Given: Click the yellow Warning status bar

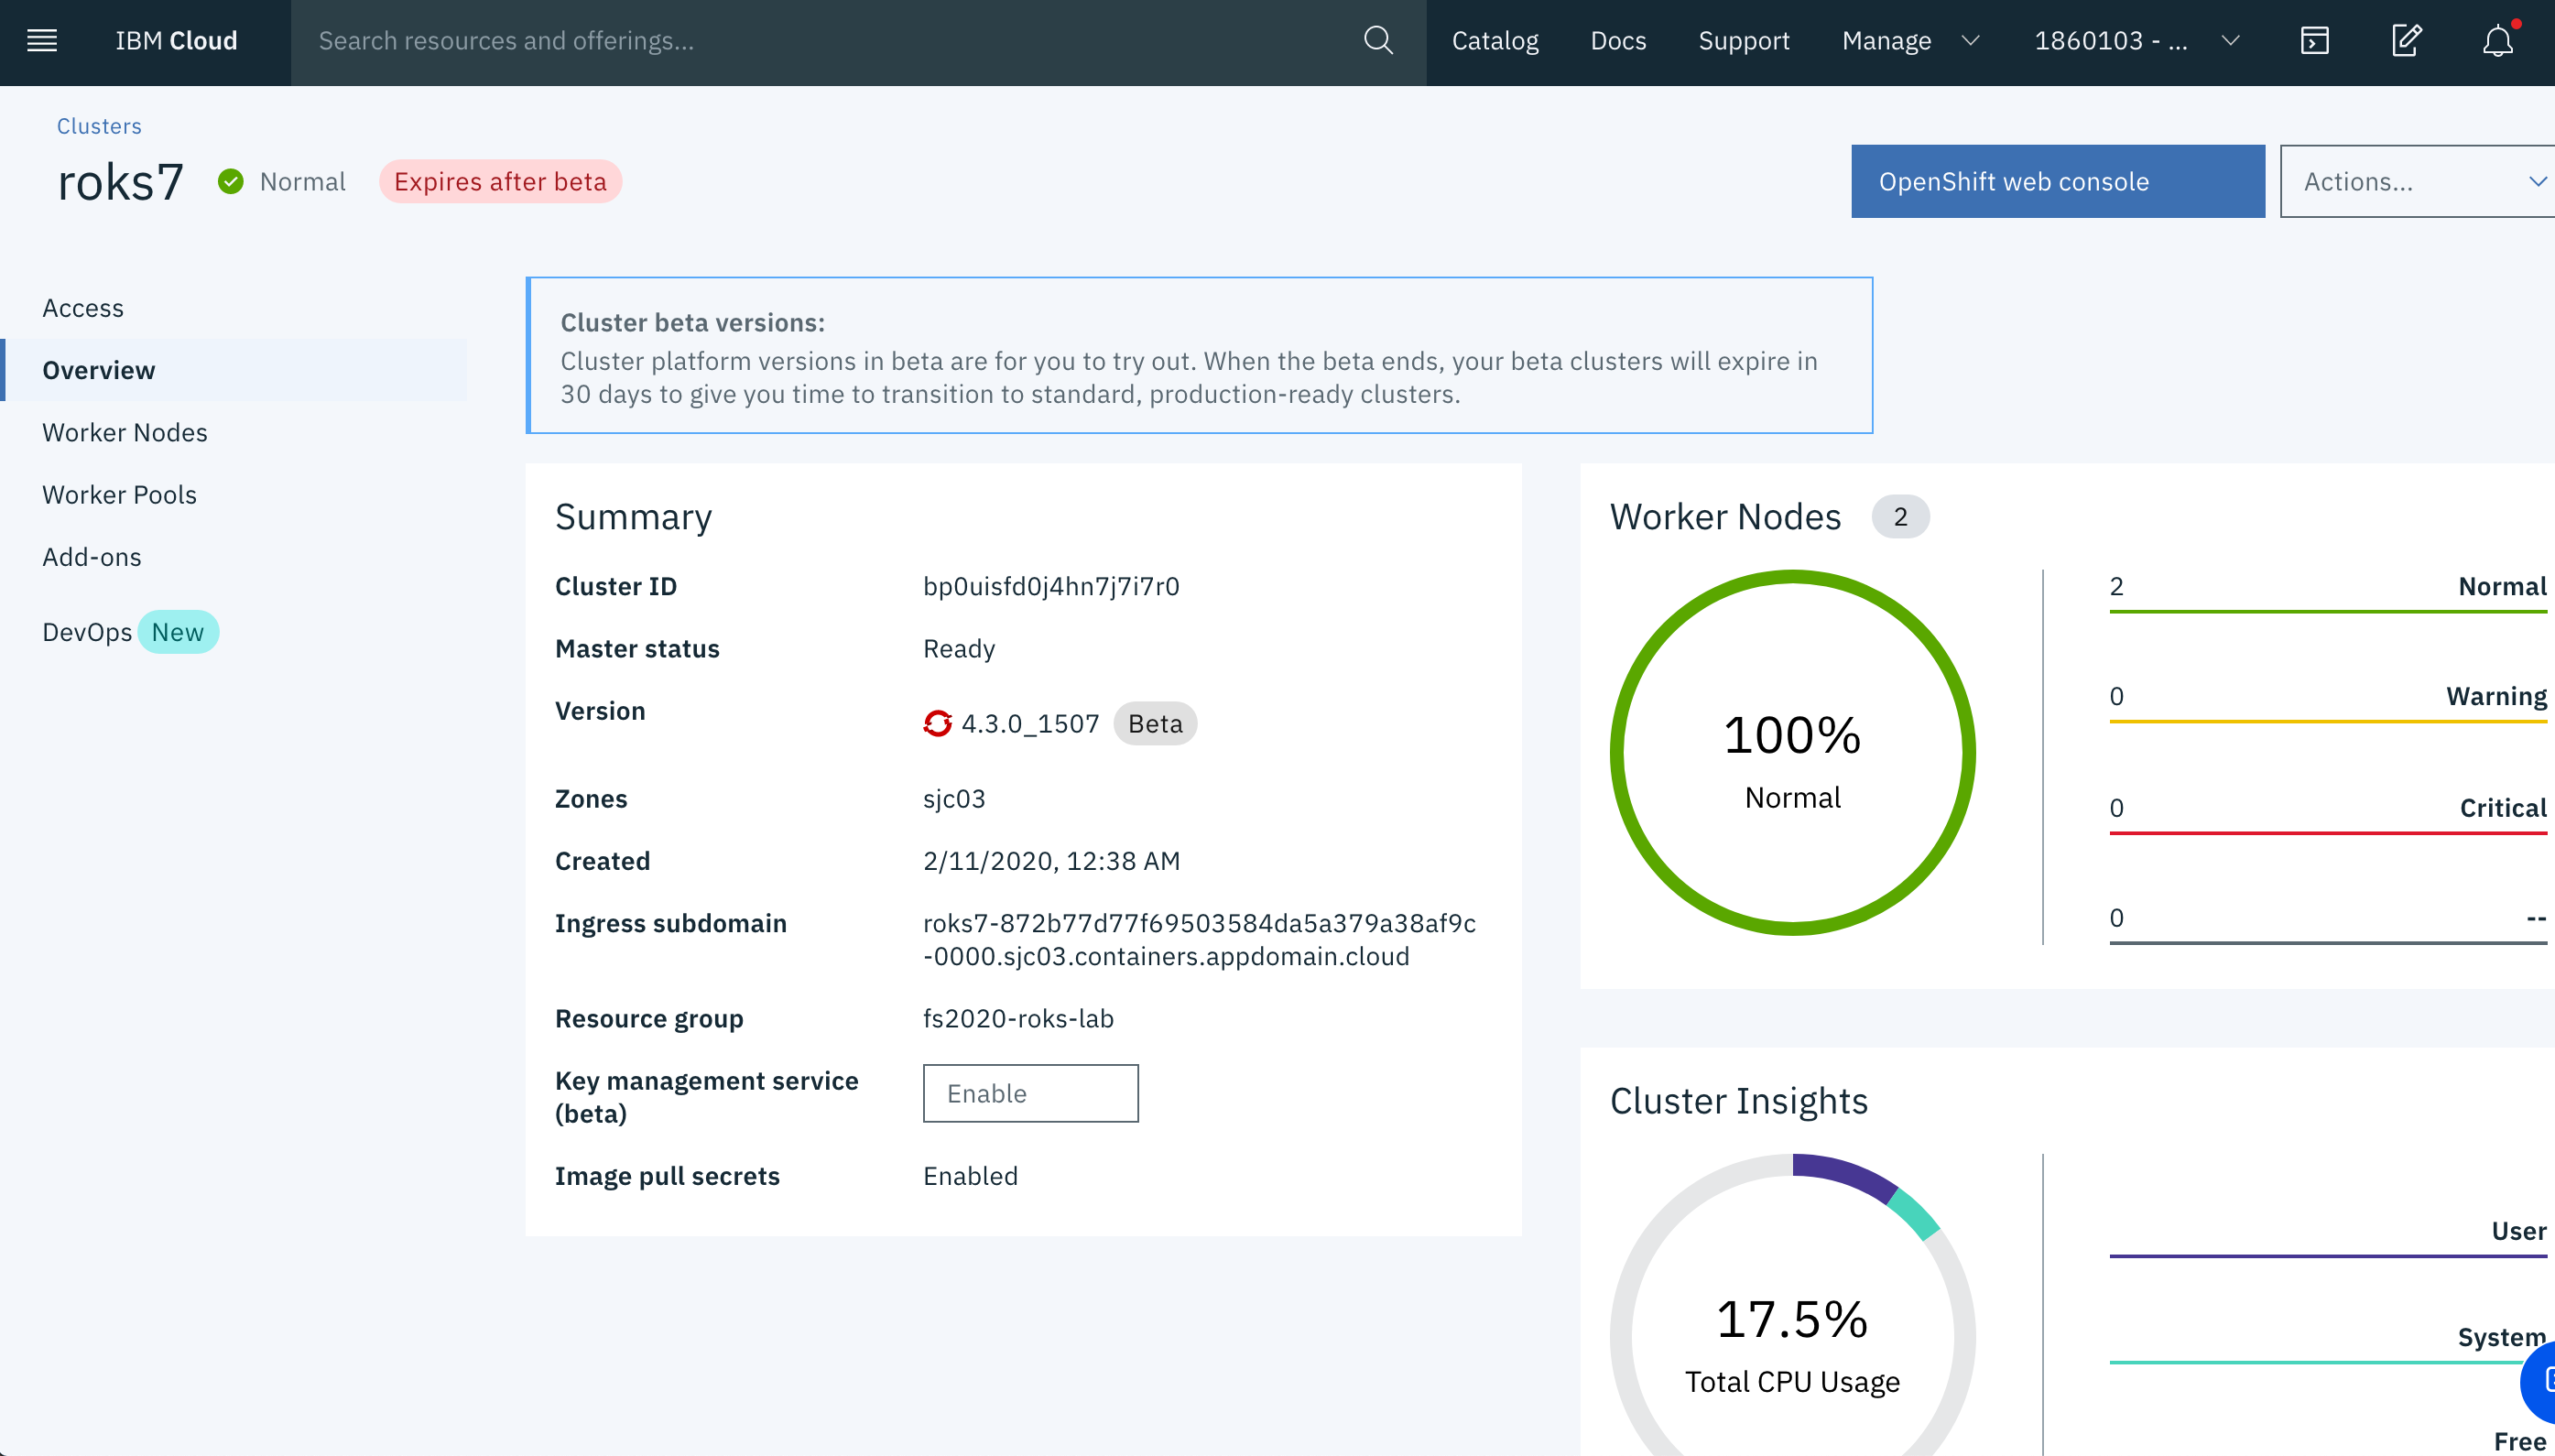Looking at the screenshot, I should pyautogui.click(x=2328, y=721).
